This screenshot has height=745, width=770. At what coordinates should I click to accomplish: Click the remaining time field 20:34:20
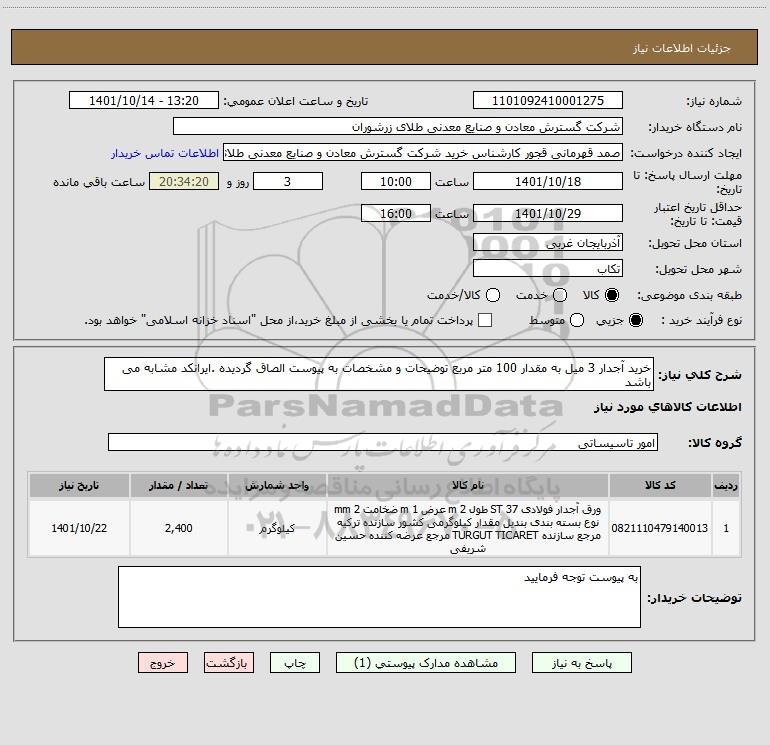pos(184,181)
